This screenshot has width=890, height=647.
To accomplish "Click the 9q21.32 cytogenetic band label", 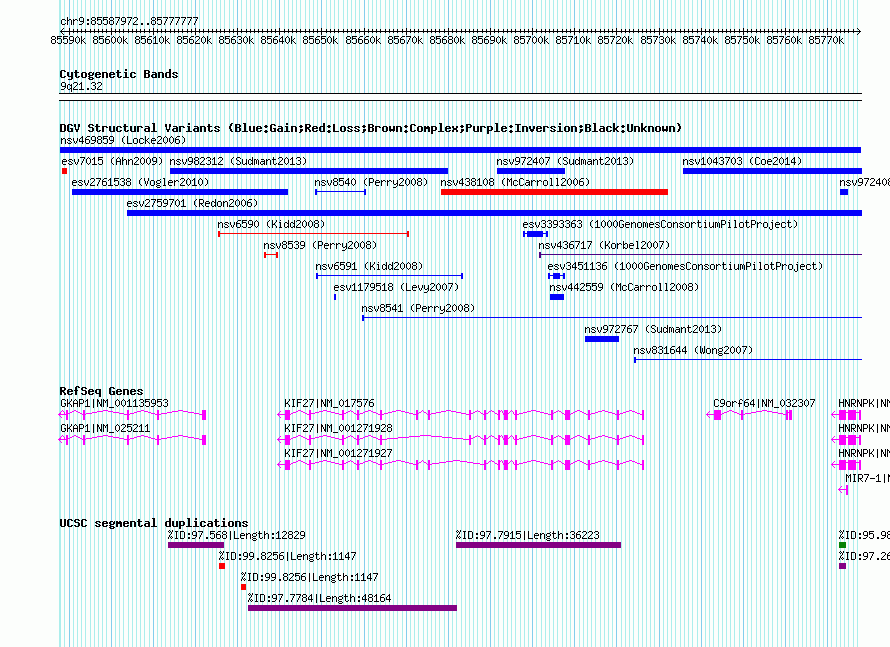I will 81,86.
